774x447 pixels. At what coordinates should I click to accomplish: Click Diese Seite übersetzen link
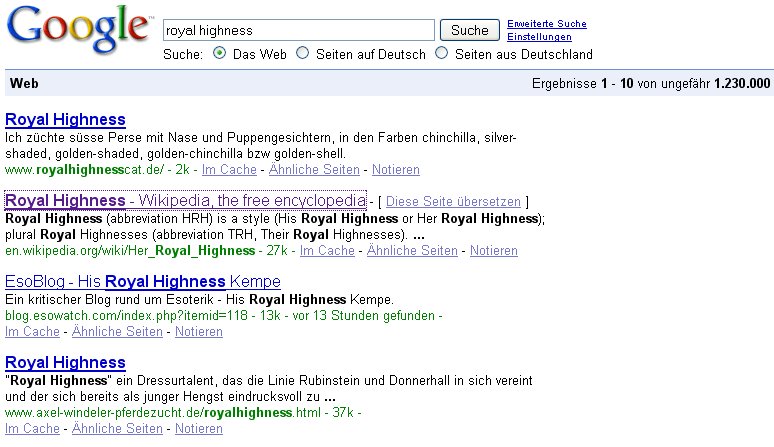tap(453, 202)
